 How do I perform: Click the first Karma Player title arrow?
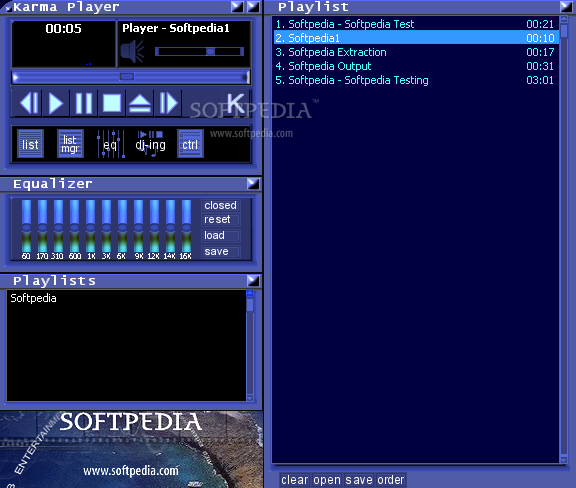coord(237,6)
